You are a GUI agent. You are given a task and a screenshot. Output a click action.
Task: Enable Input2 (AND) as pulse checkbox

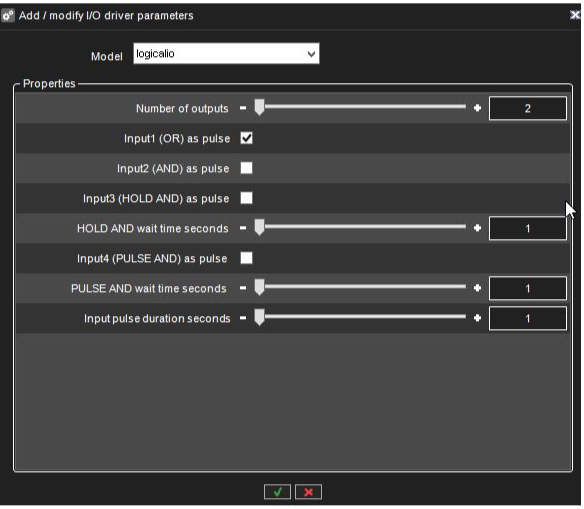pos(247,168)
